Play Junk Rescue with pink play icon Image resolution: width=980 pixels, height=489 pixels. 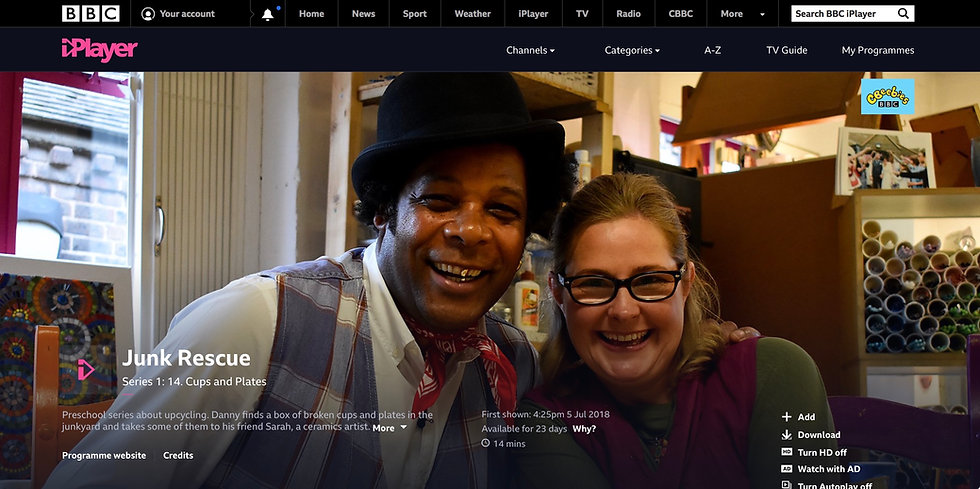[x=86, y=369]
